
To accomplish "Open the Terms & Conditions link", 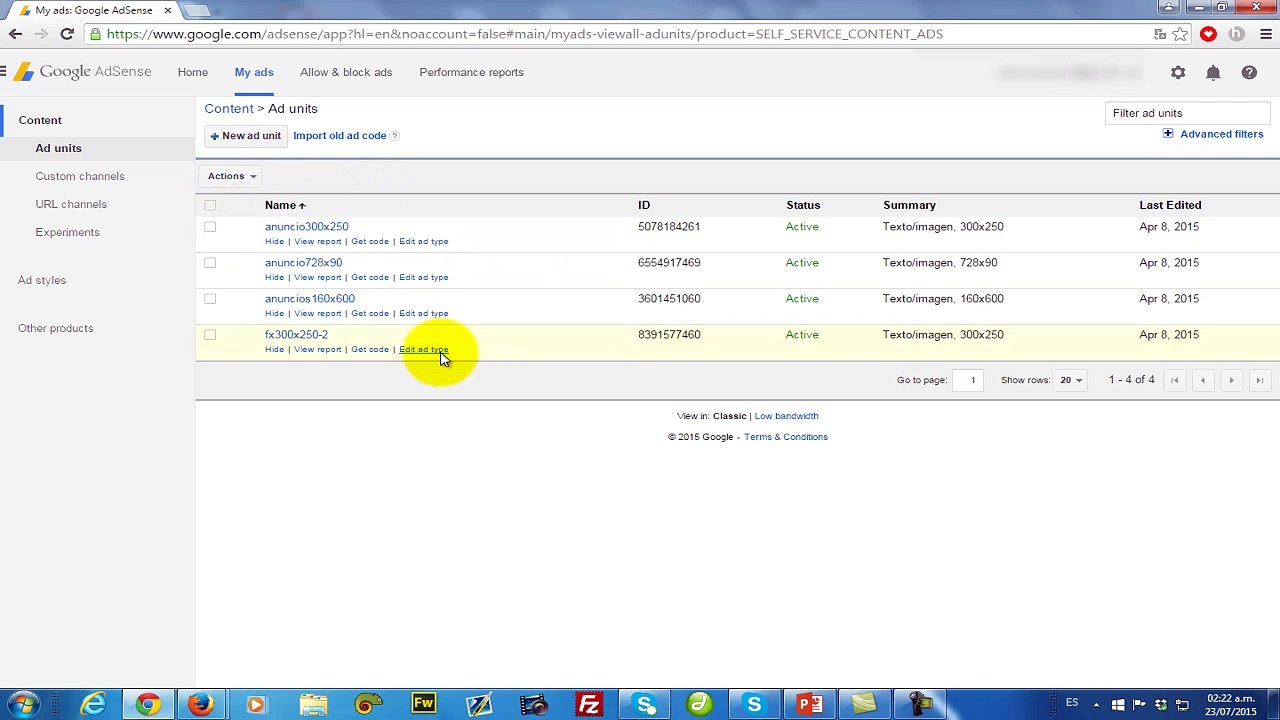I will coord(785,437).
